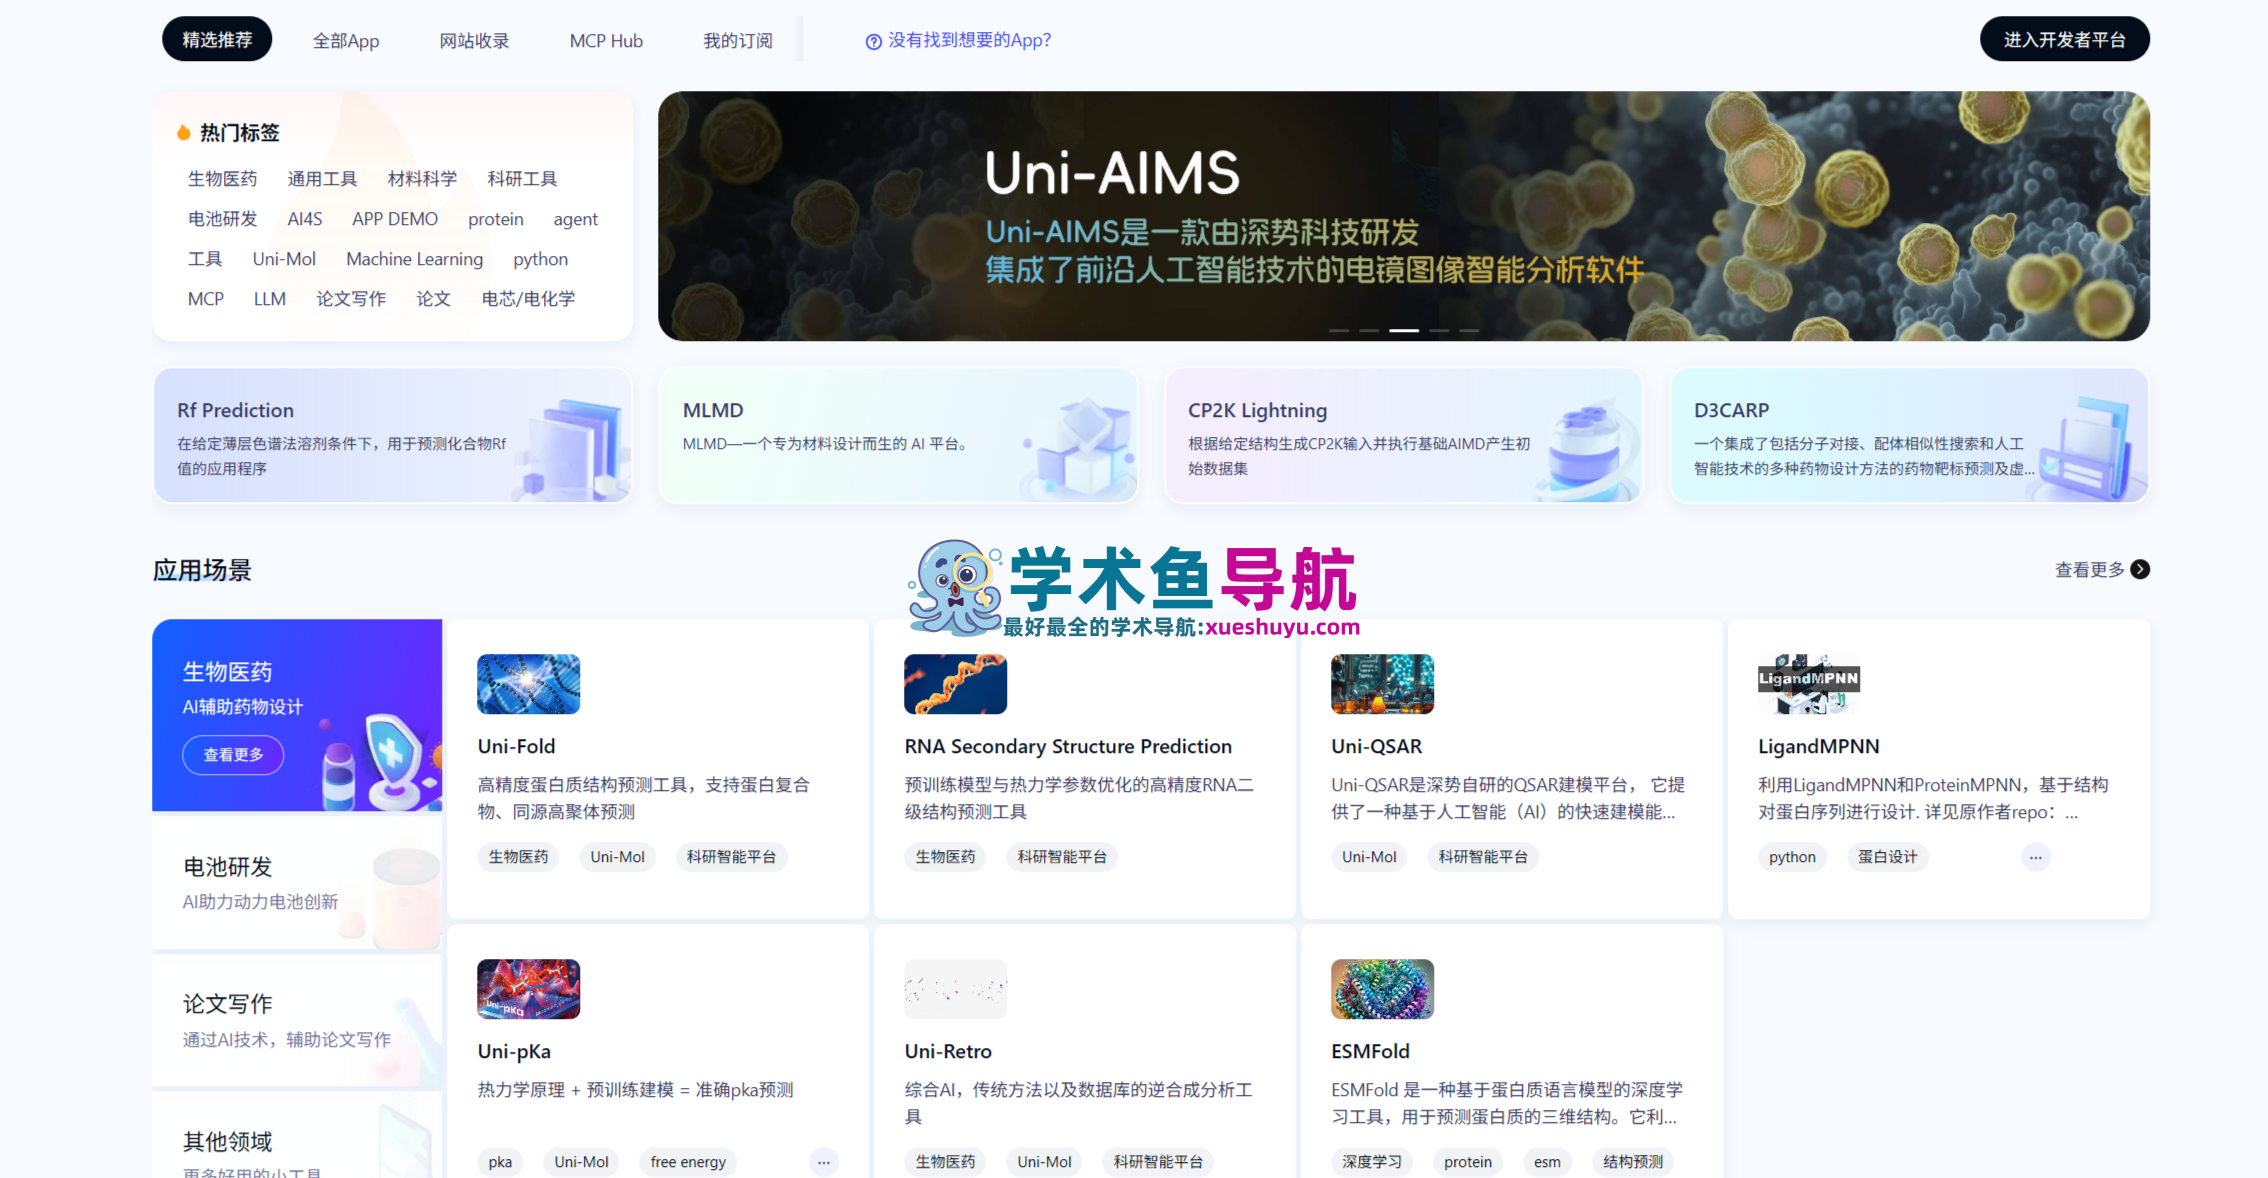Viewport: 2268px width, 1178px height.
Task: Click the free energy tag on Uni-pKa
Action: point(688,1162)
